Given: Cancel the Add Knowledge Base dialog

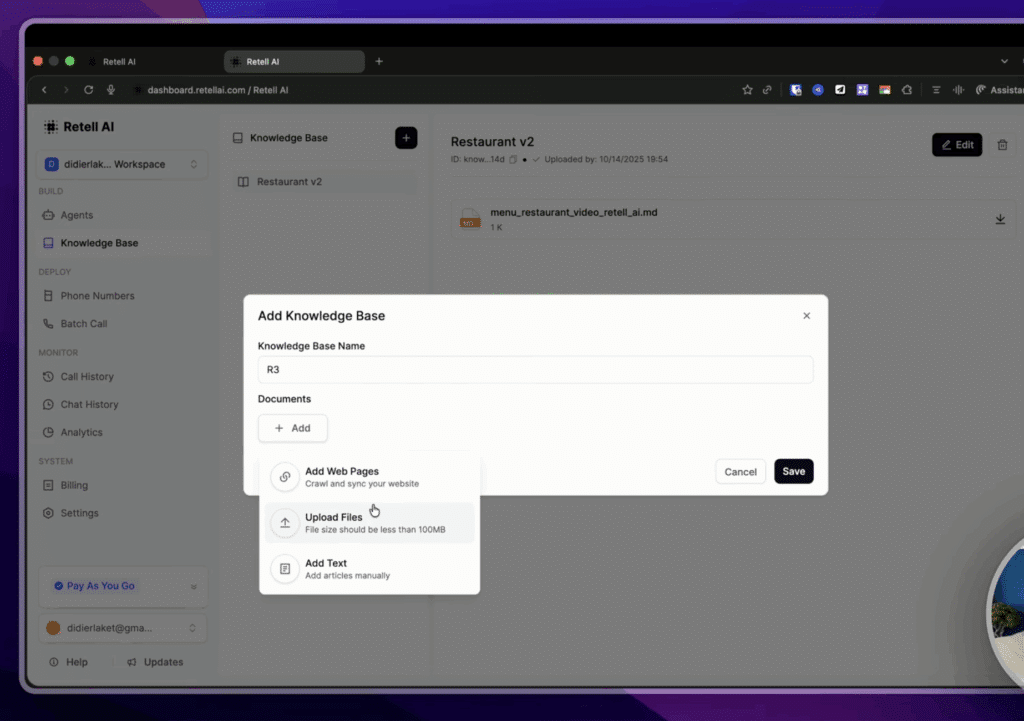Looking at the screenshot, I should click(x=740, y=471).
